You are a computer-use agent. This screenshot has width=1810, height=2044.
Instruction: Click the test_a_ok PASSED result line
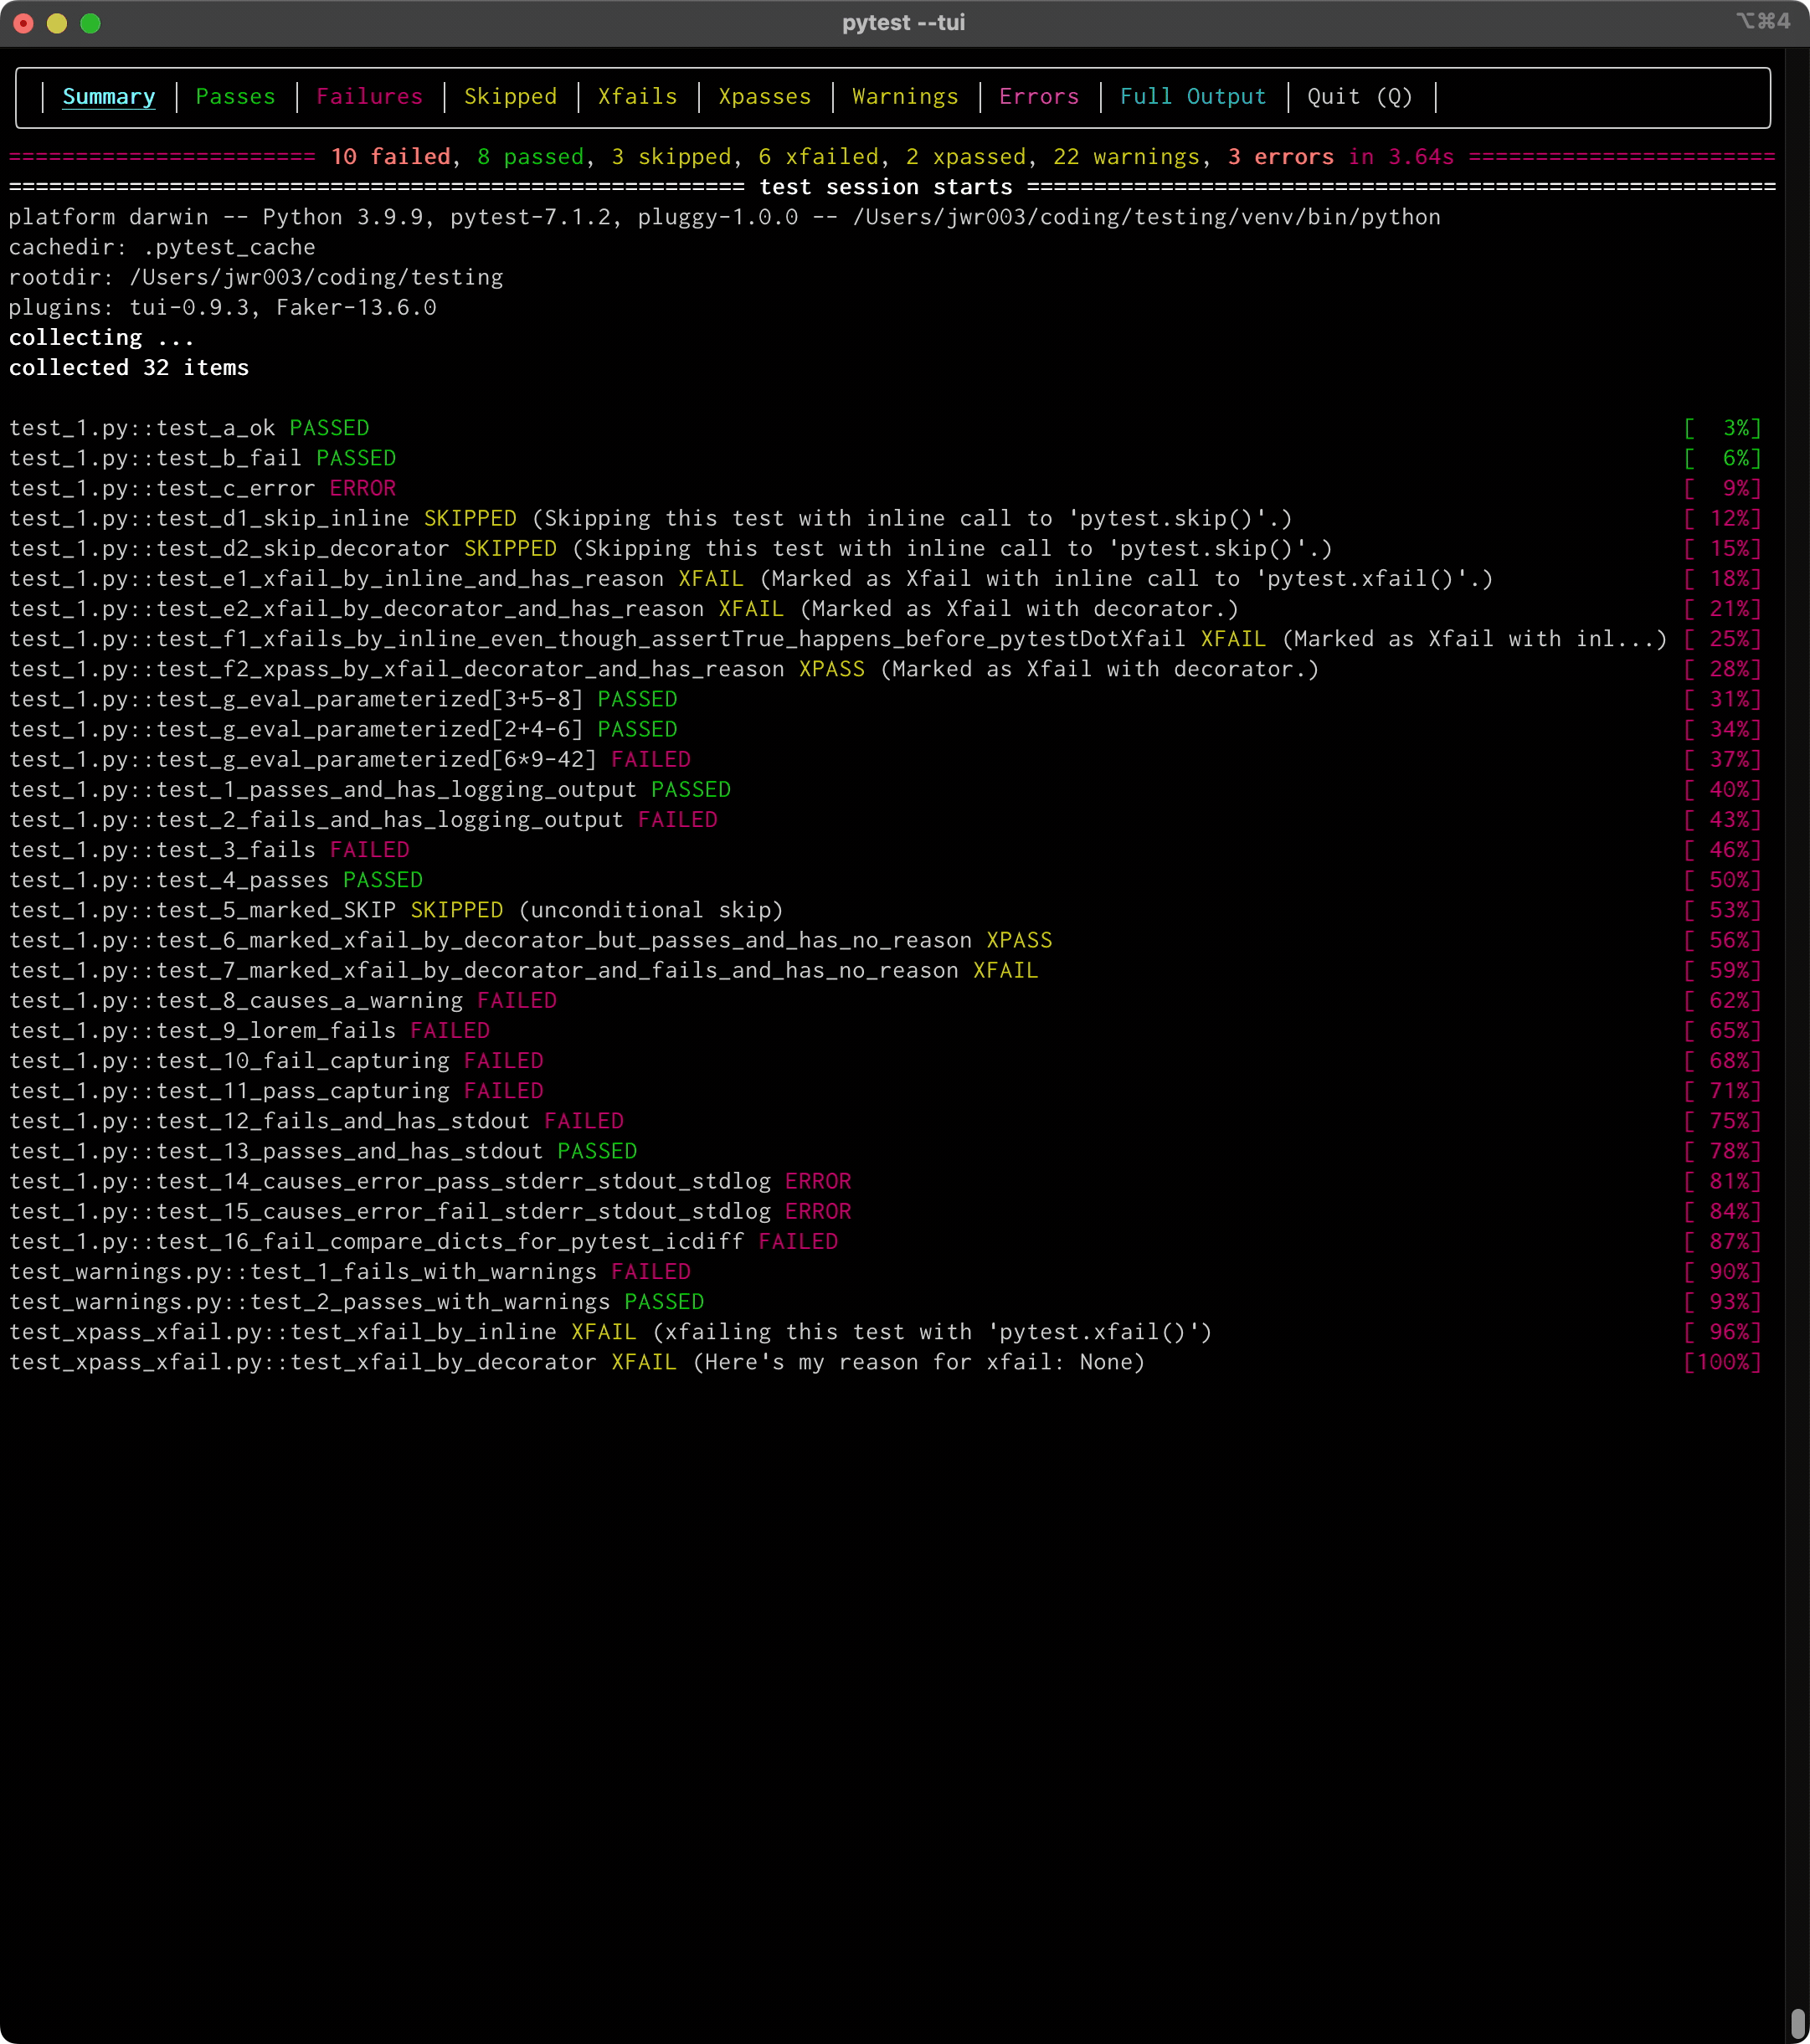[x=189, y=428]
